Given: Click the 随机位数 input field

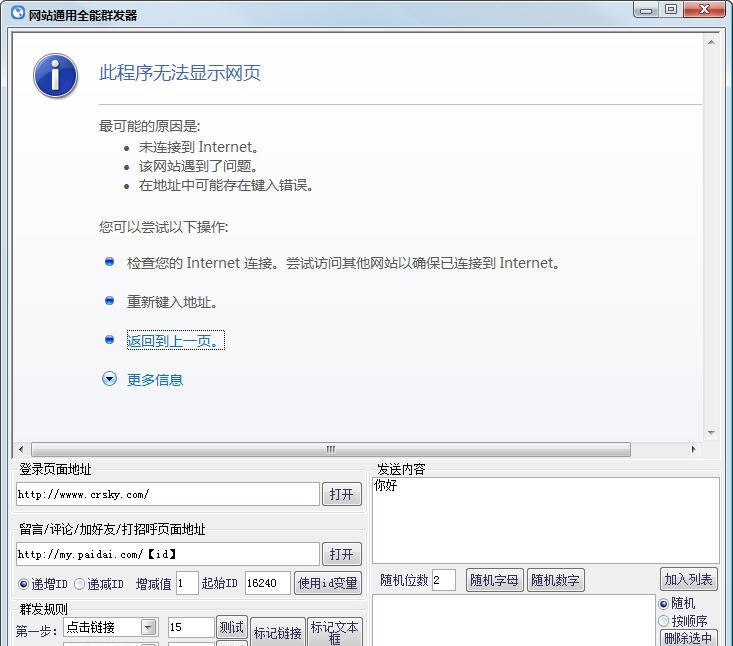Looking at the screenshot, I should (444, 580).
